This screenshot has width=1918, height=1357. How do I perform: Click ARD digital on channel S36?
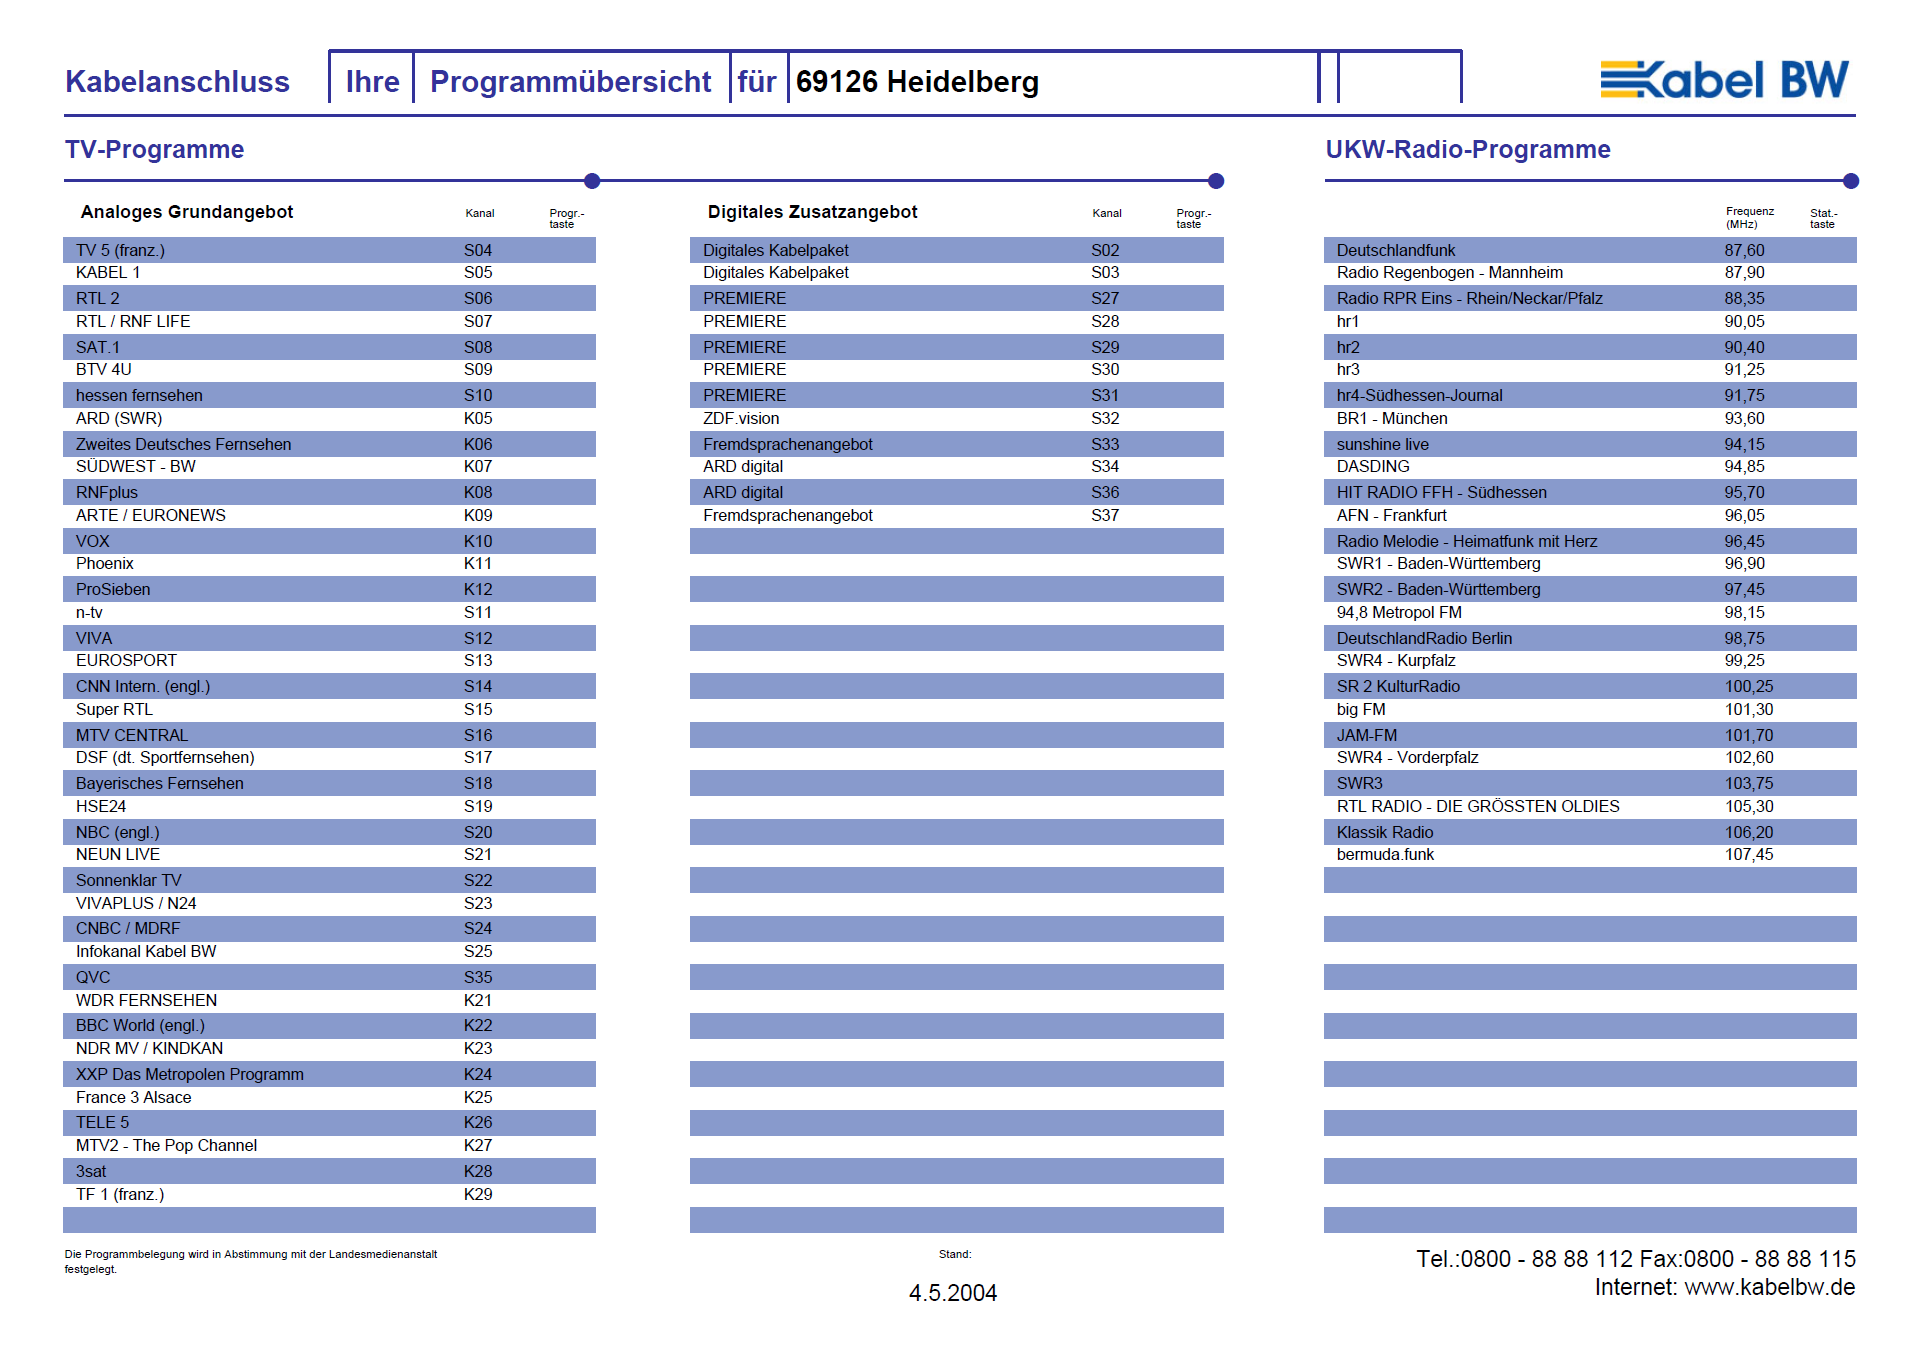[956, 492]
